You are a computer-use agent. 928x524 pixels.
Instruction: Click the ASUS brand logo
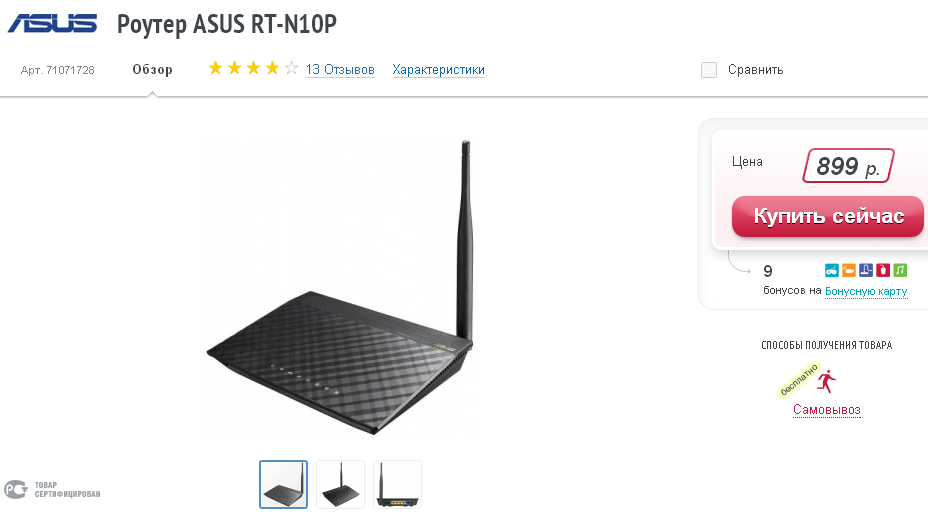pos(52,24)
